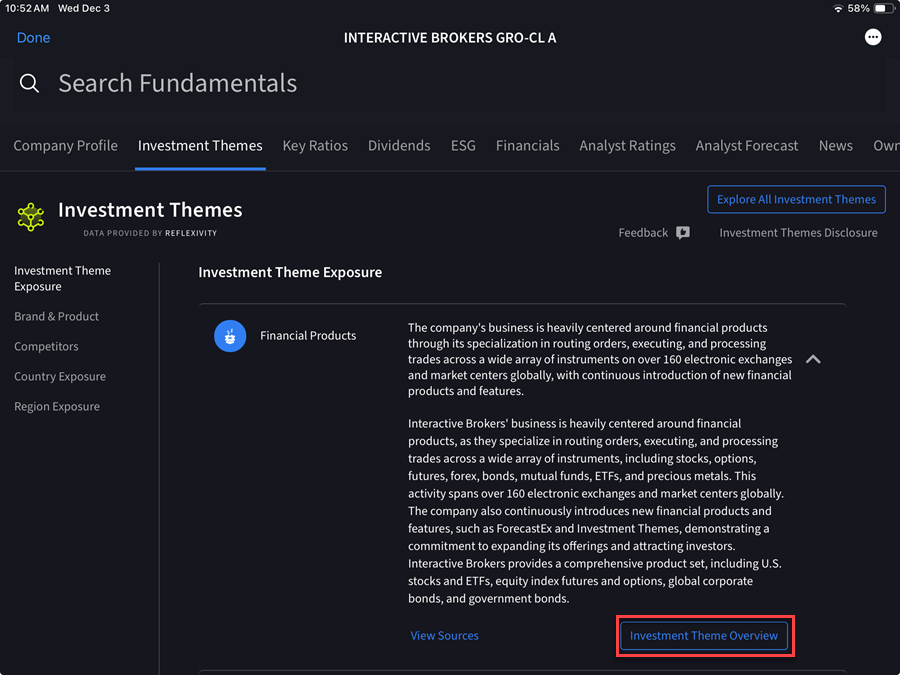Switch to the Key Ratios tab
Screen dimensions: 900x675
point(315,145)
